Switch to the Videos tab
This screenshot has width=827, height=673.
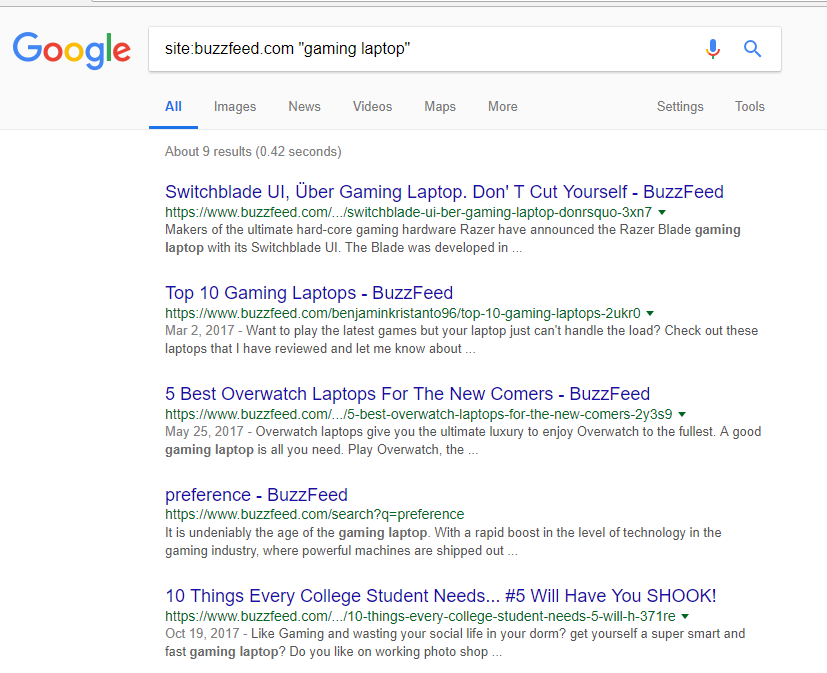pos(372,107)
